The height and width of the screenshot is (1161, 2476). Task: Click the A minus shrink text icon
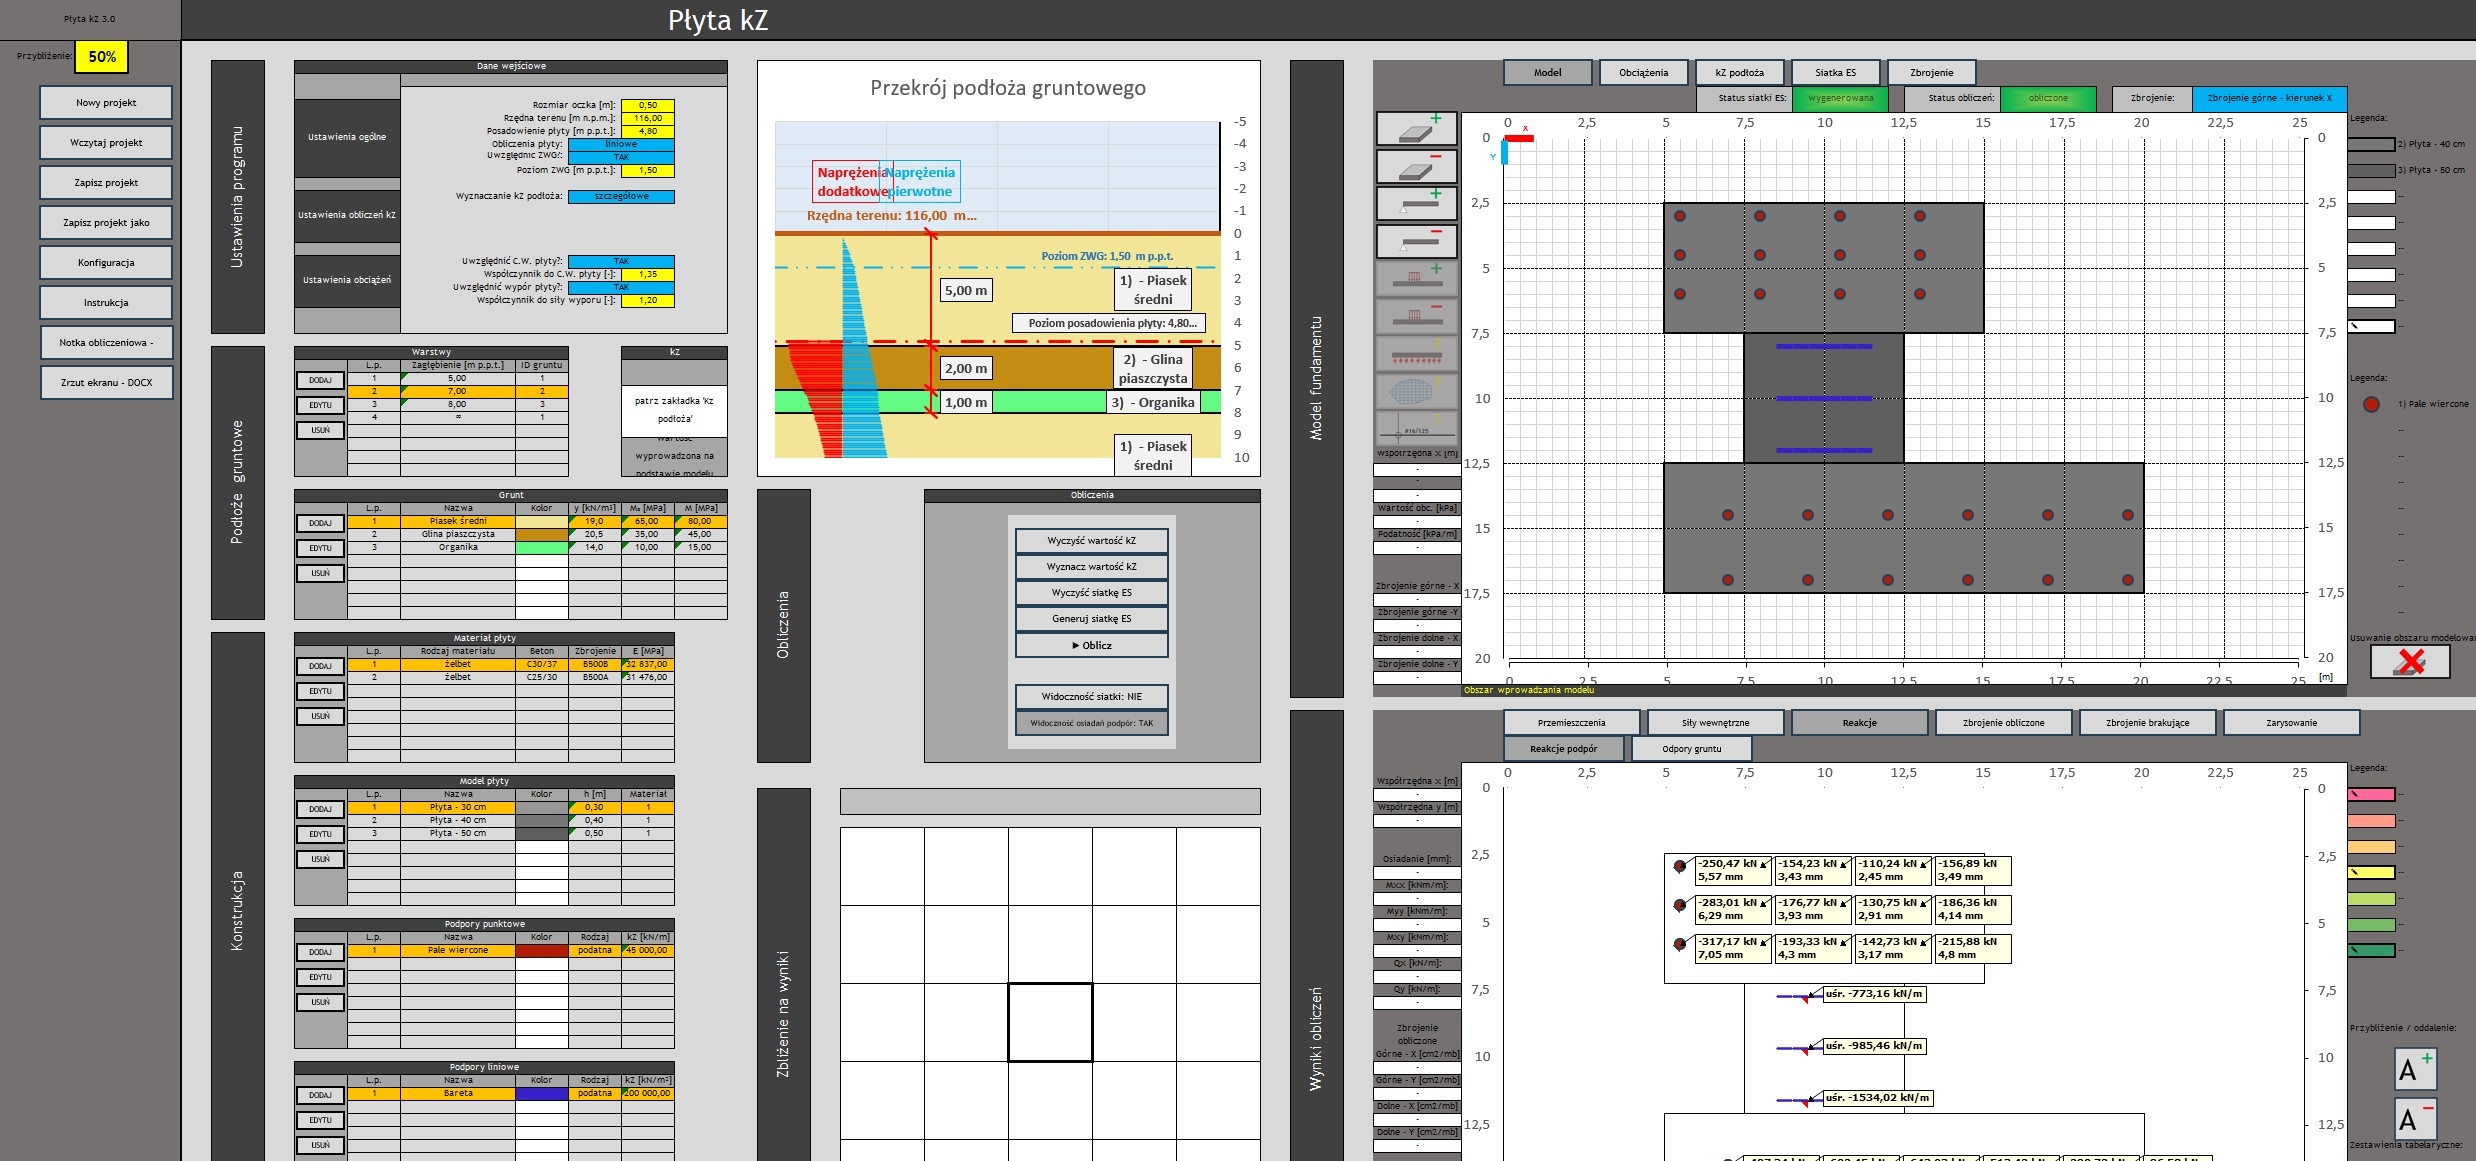click(2415, 1117)
